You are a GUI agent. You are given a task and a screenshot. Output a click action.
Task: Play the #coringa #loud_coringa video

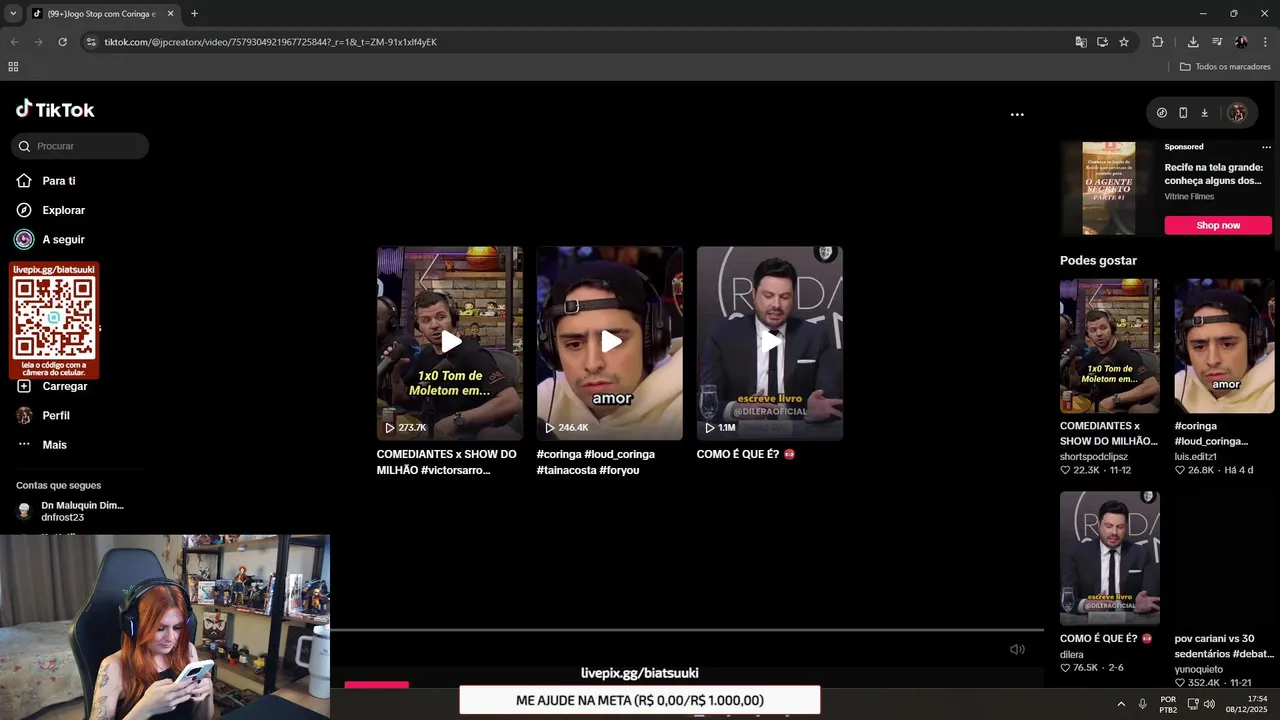pyautogui.click(x=610, y=342)
